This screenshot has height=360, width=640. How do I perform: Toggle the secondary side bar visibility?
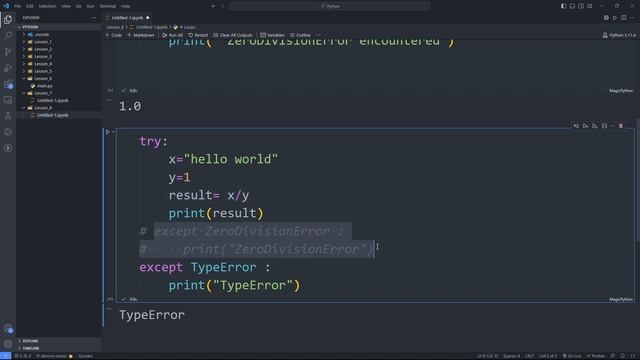coord(581,6)
